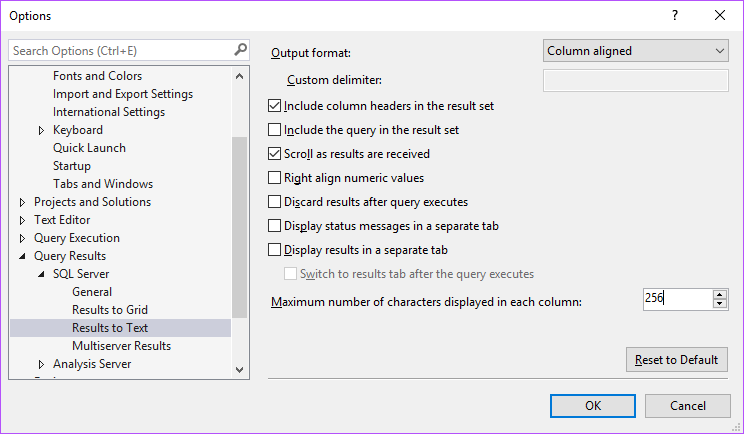
Task: Increase maximum characters with up arrow
Action: tap(720, 294)
